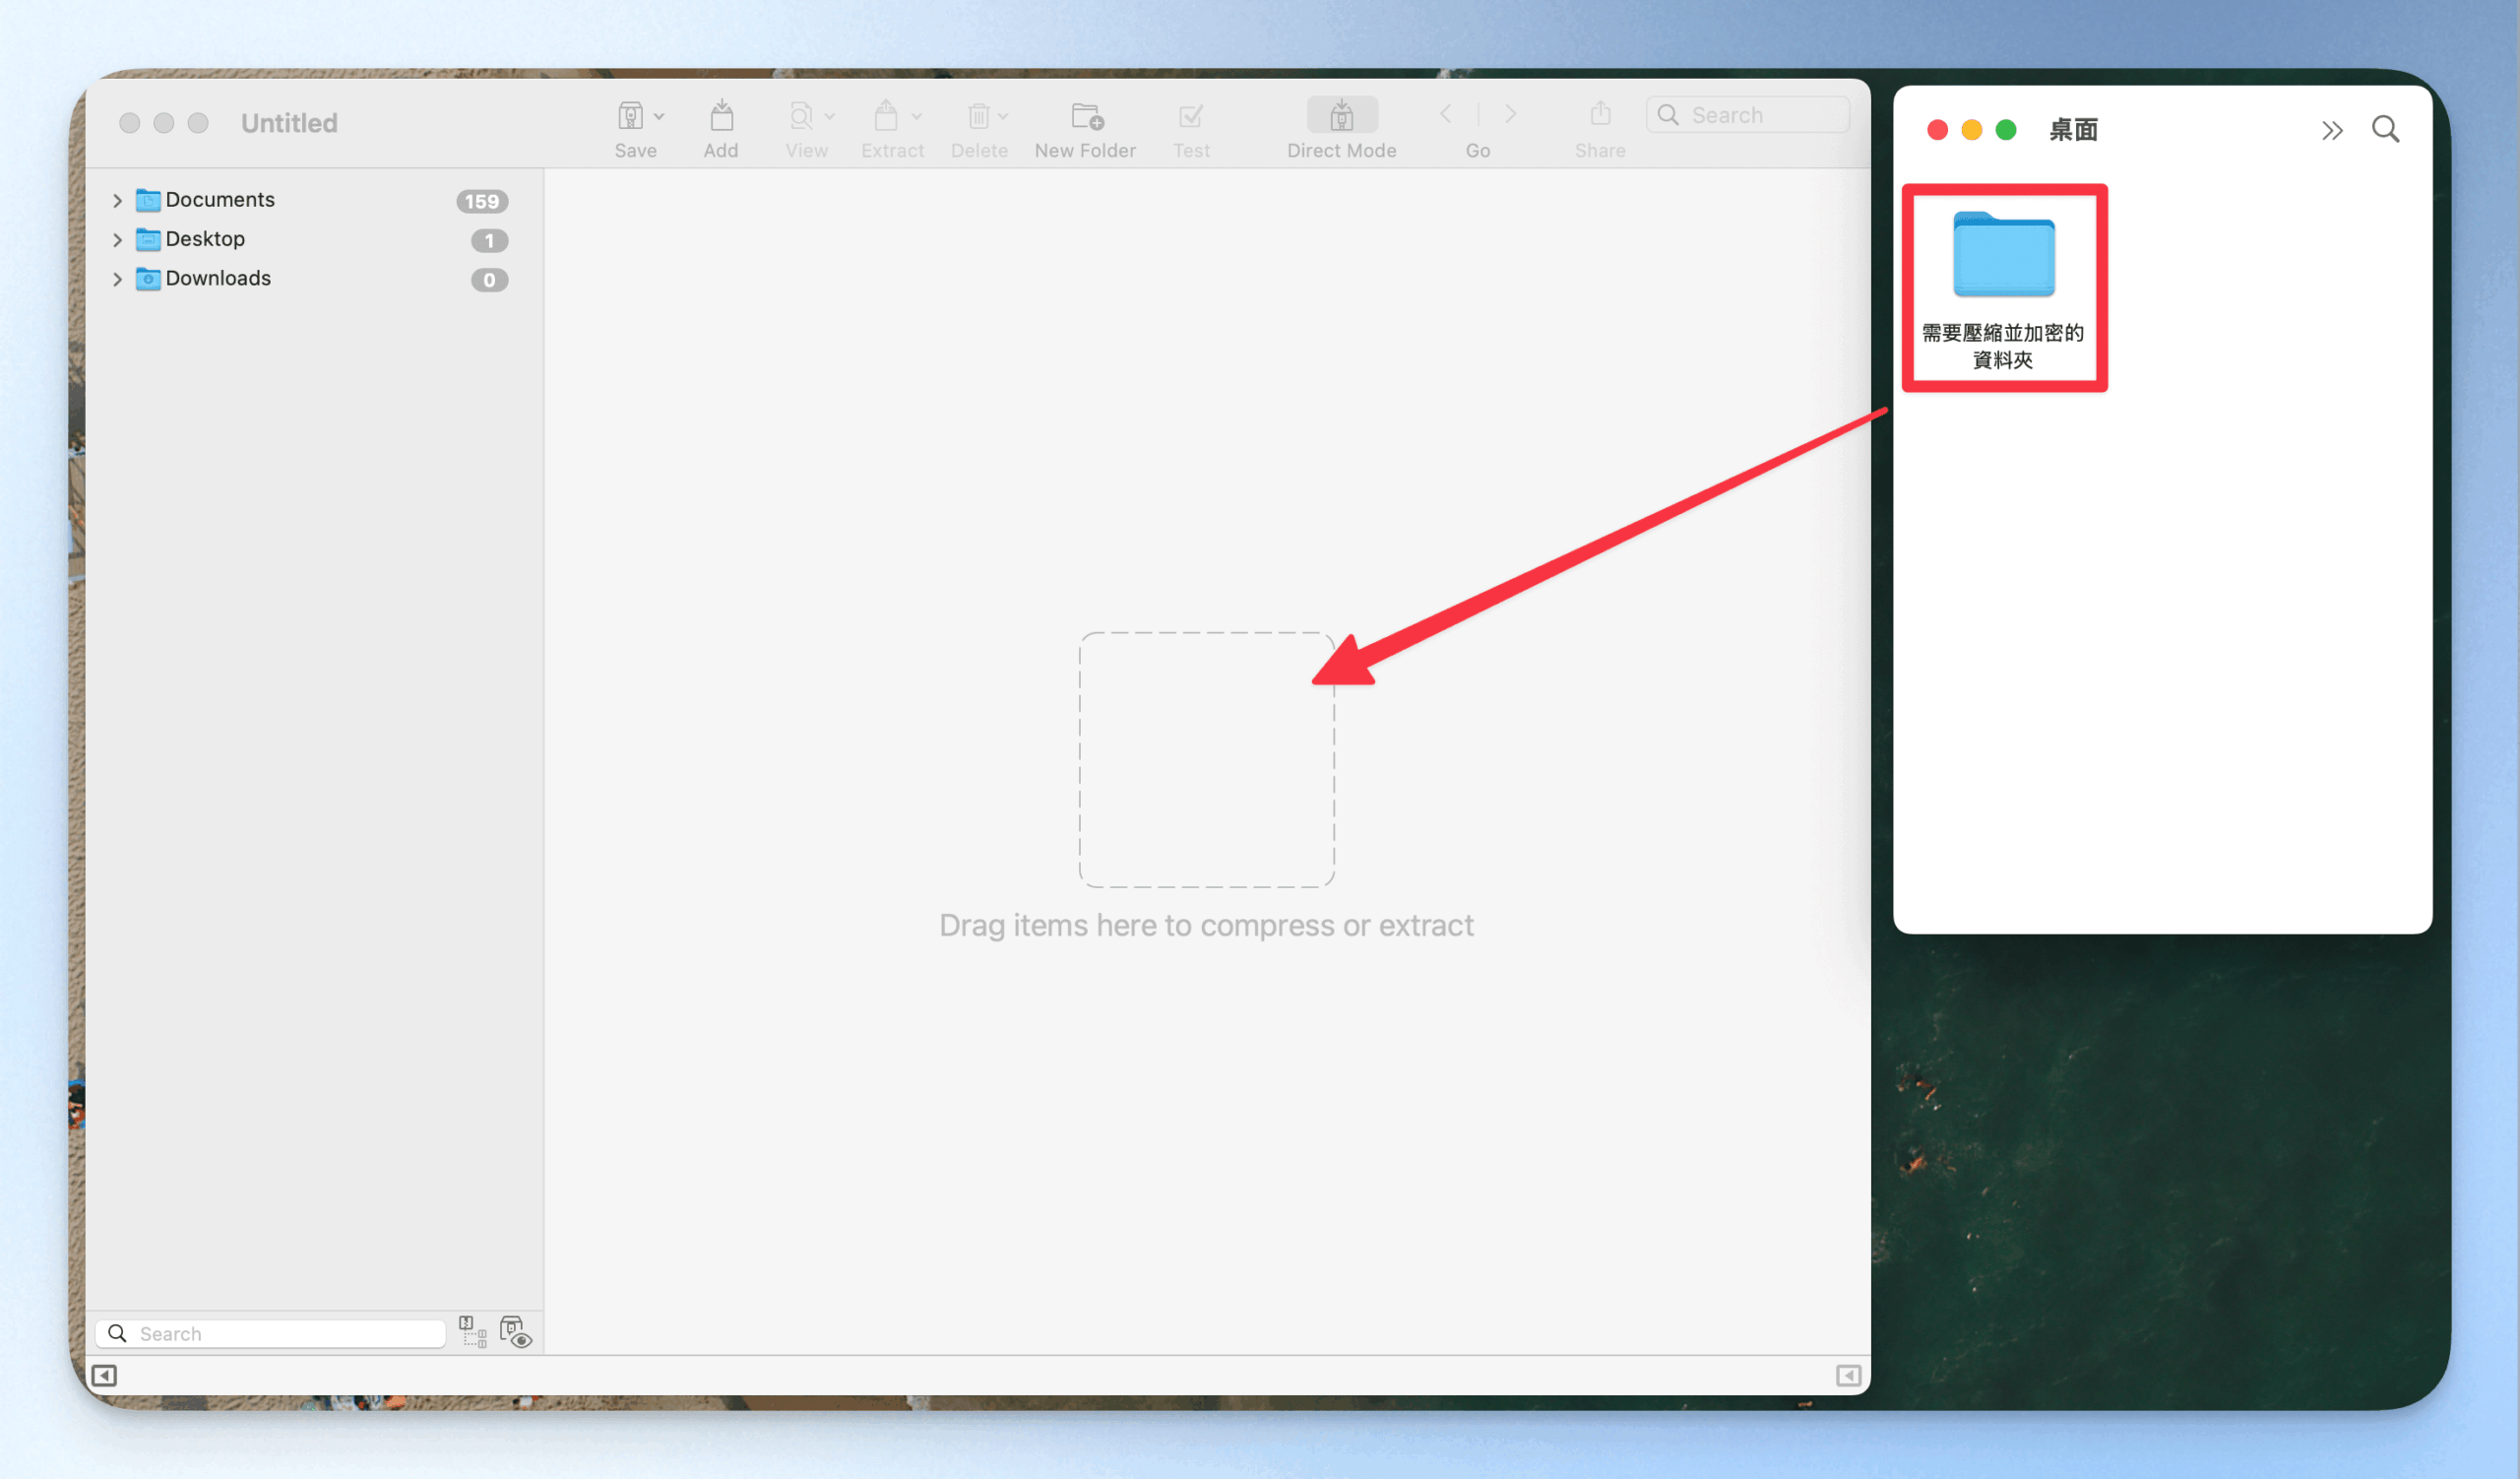Image resolution: width=2520 pixels, height=1479 pixels.
Task: Click the Add files toolbar icon
Action: [x=721, y=117]
